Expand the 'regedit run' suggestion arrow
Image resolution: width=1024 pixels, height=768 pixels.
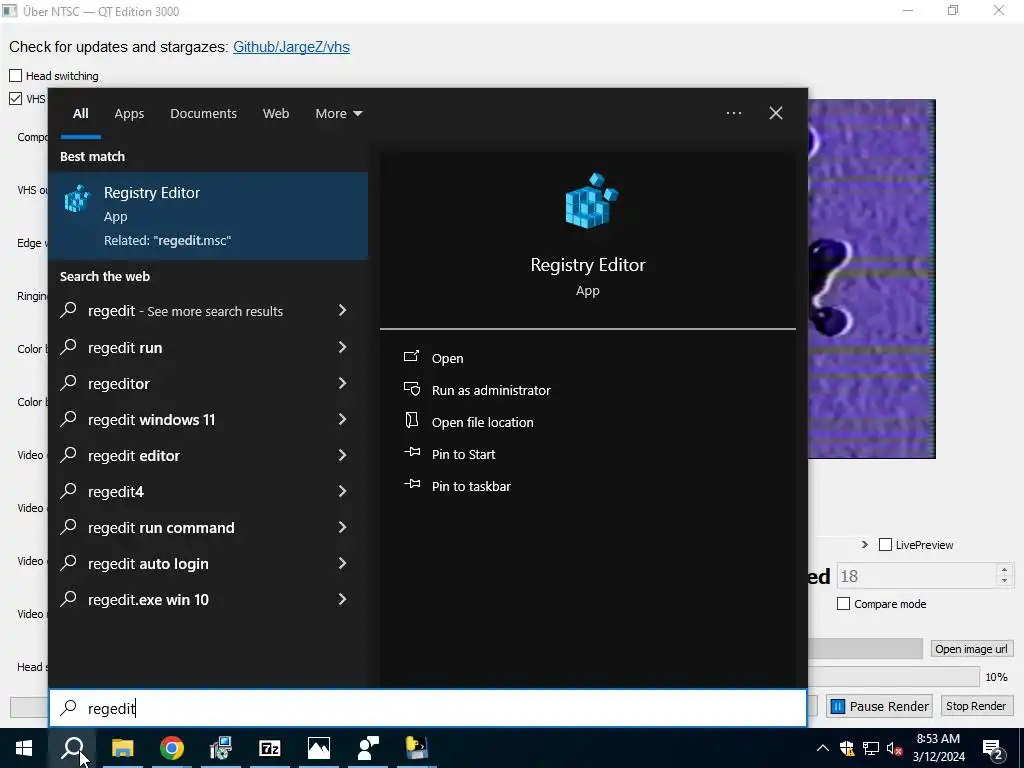[342, 347]
